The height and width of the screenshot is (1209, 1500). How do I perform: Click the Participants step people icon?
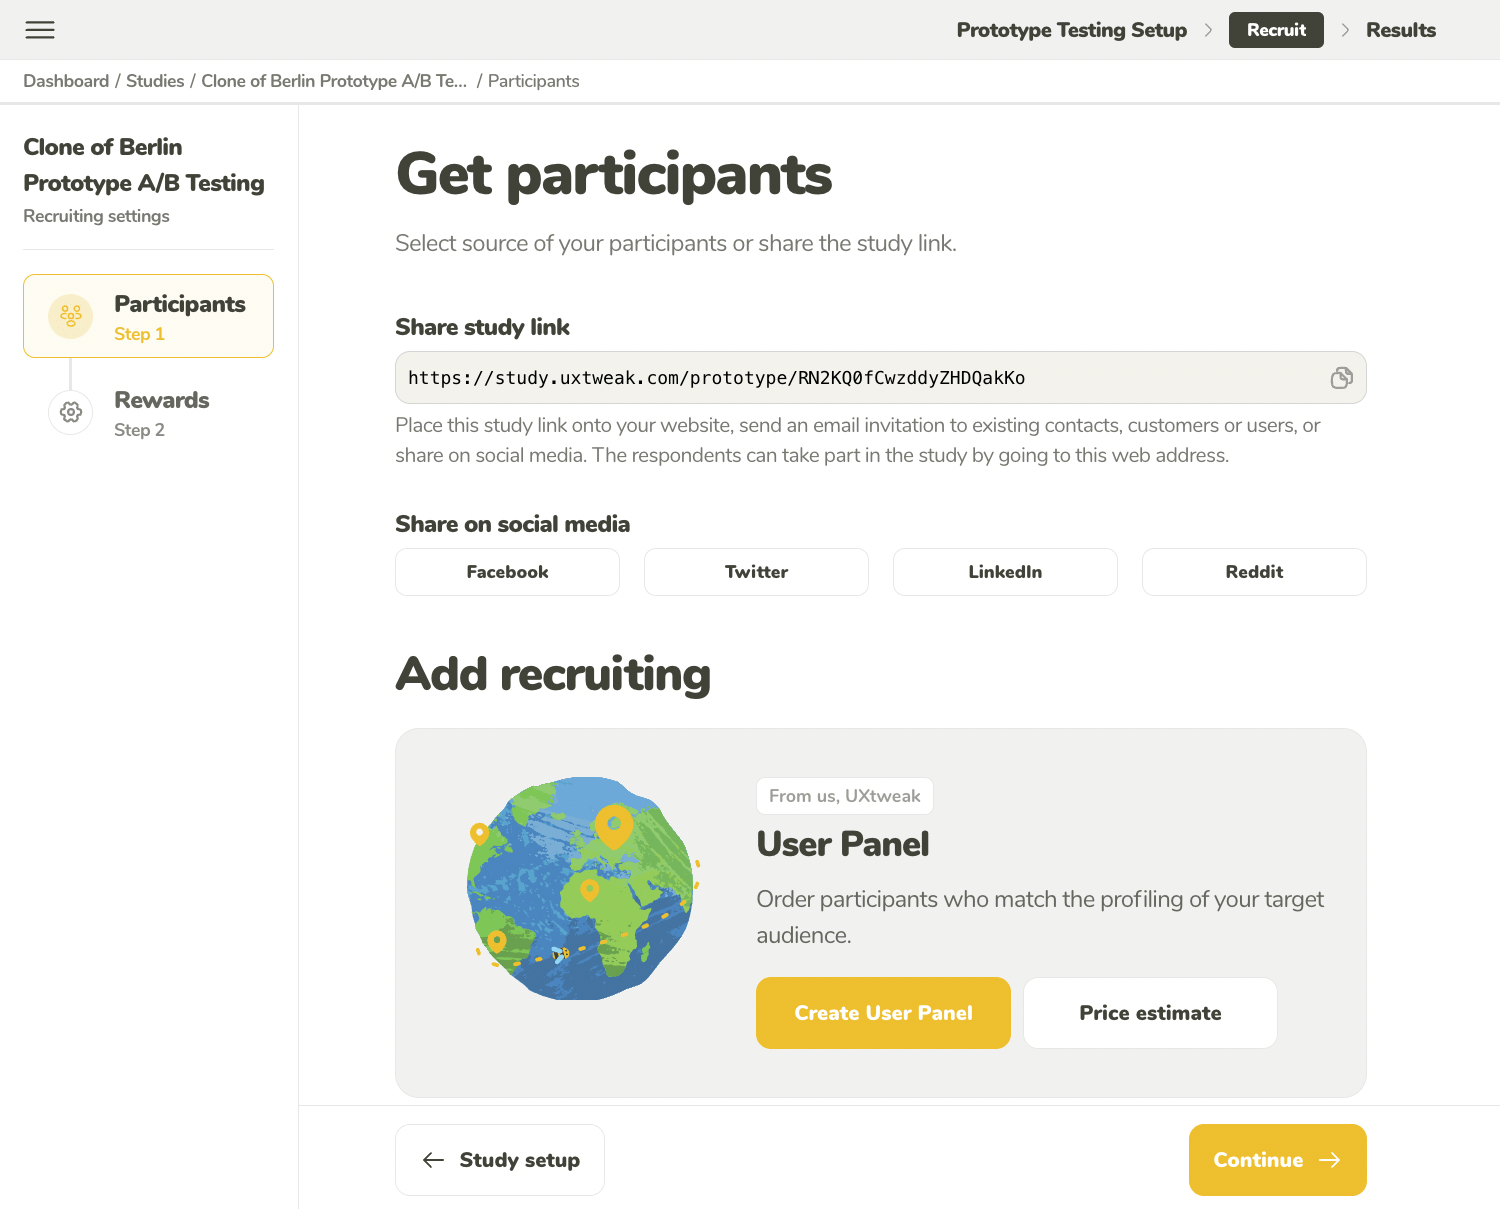[71, 316]
